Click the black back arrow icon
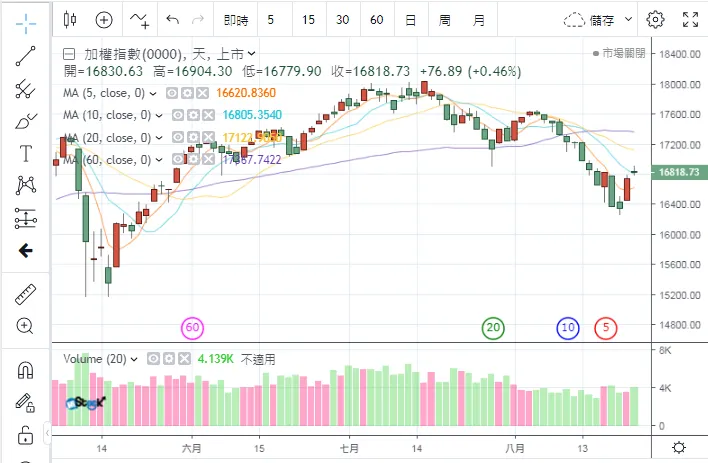This screenshot has height=463, width=708. [x=26, y=250]
